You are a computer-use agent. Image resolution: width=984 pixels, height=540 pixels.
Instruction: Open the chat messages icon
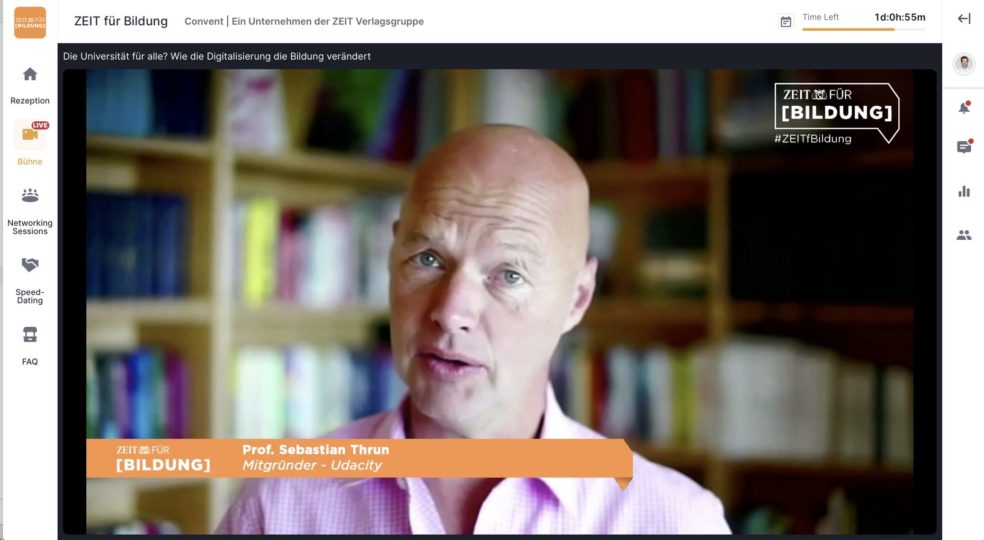click(964, 147)
